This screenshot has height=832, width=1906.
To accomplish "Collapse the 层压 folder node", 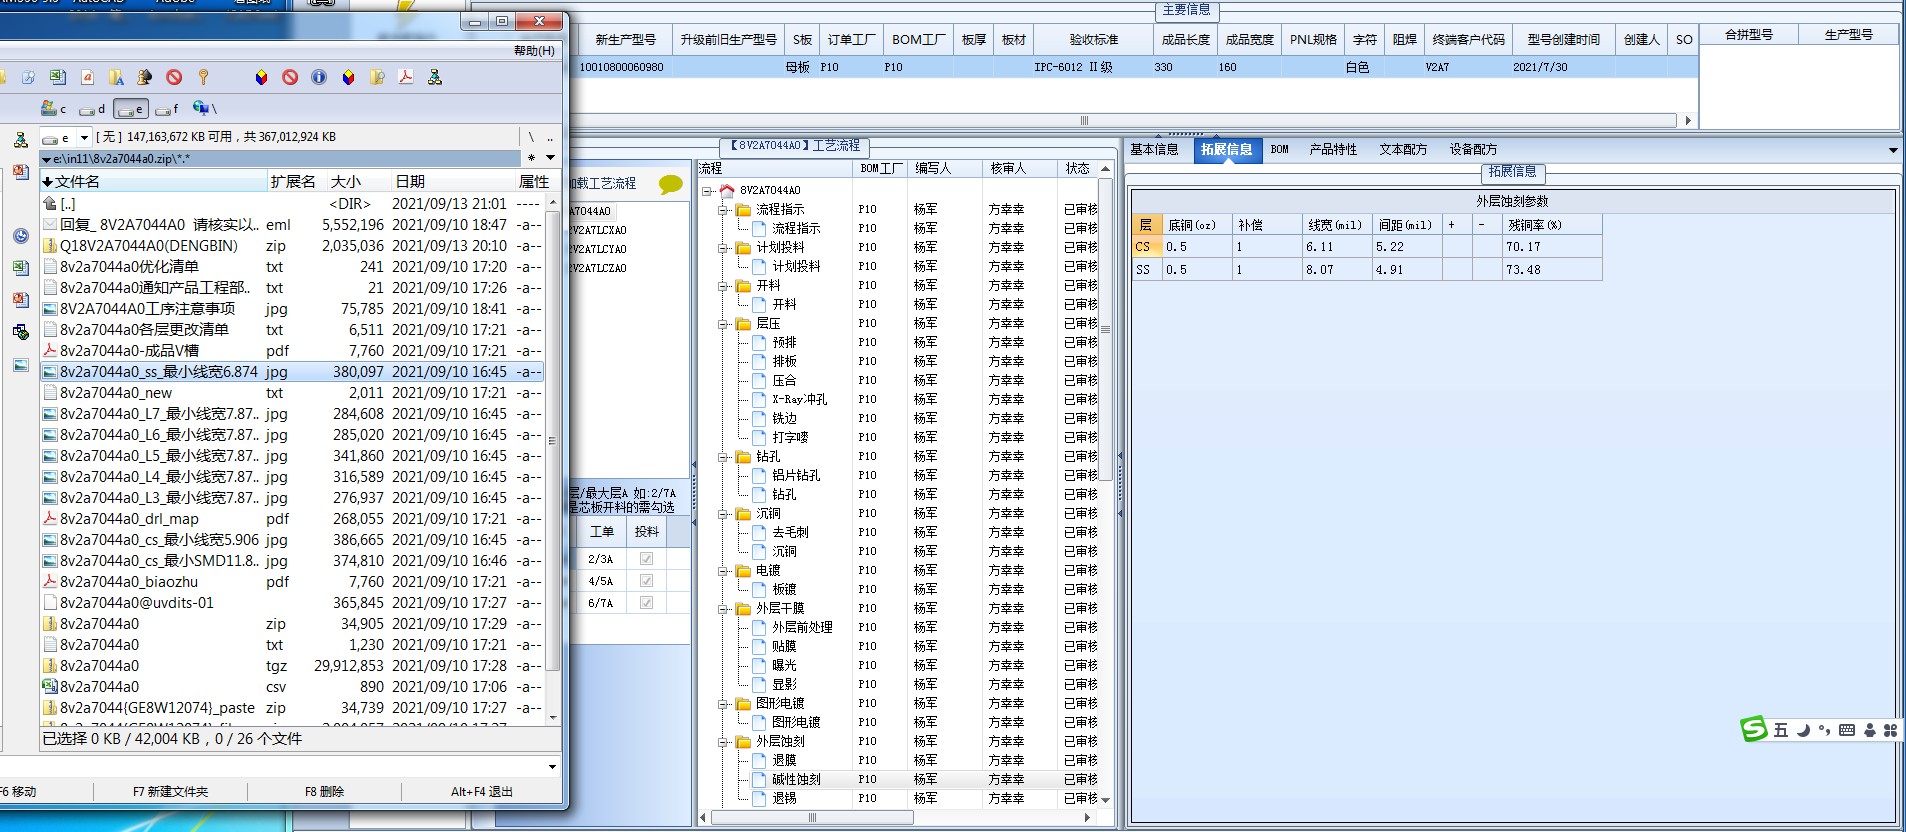I will 723,324.
